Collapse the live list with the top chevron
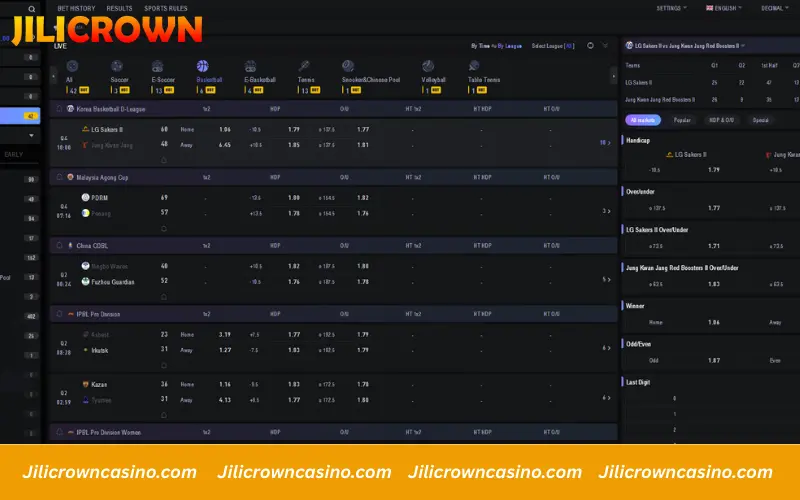 point(605,45)
